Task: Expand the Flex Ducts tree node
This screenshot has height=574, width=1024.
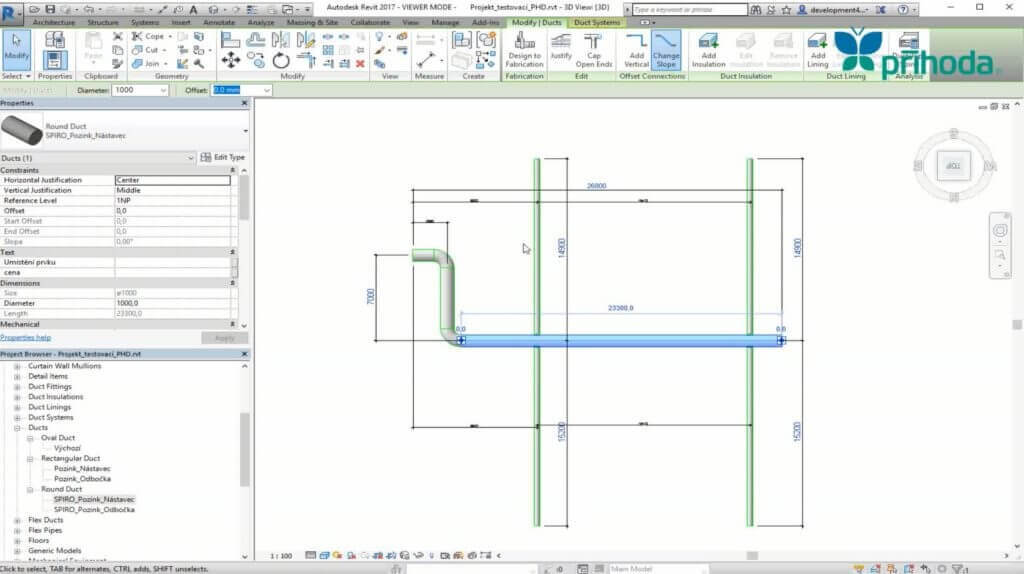Action: point(17,520)
